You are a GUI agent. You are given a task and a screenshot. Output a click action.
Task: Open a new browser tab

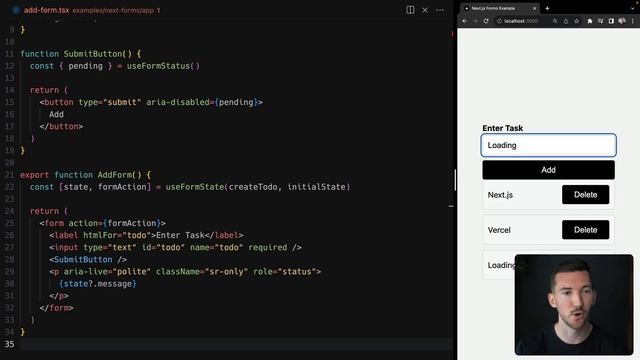click(x=547, y=8)
